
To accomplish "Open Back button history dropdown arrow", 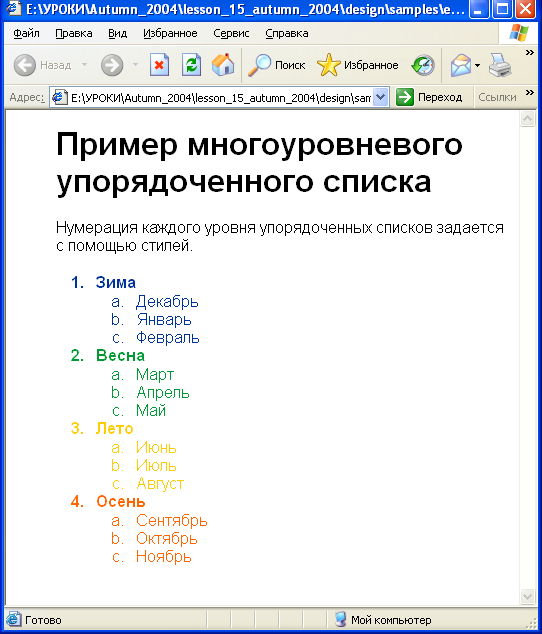I will click(x=84, y=65).
